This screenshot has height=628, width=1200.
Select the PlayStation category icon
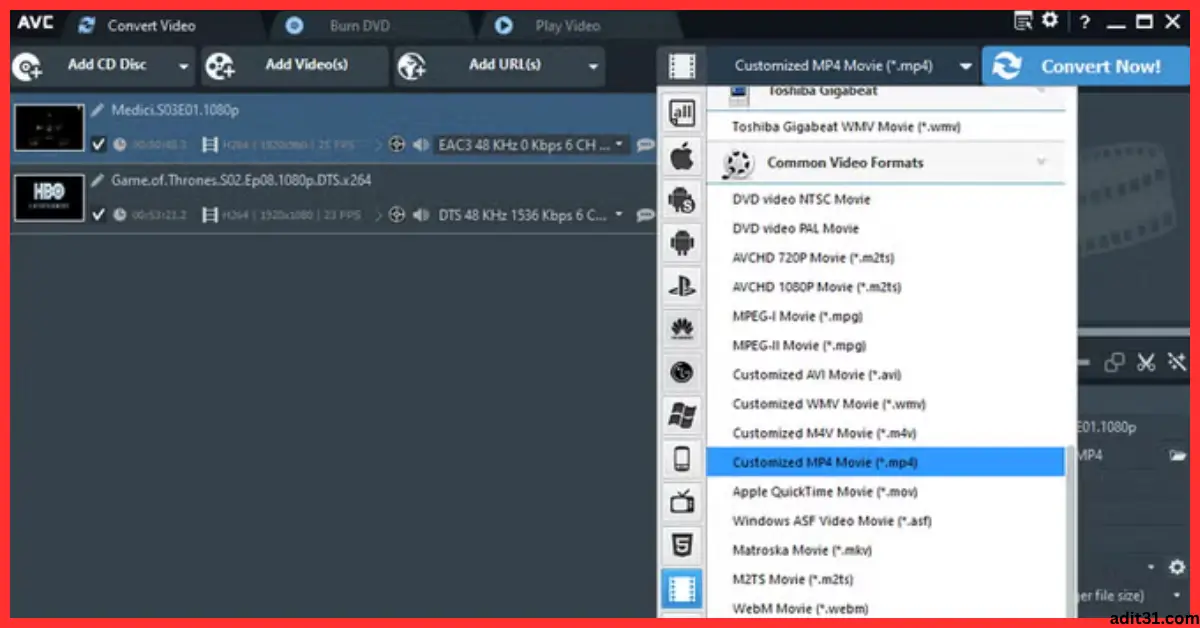(x=682, y=286)
